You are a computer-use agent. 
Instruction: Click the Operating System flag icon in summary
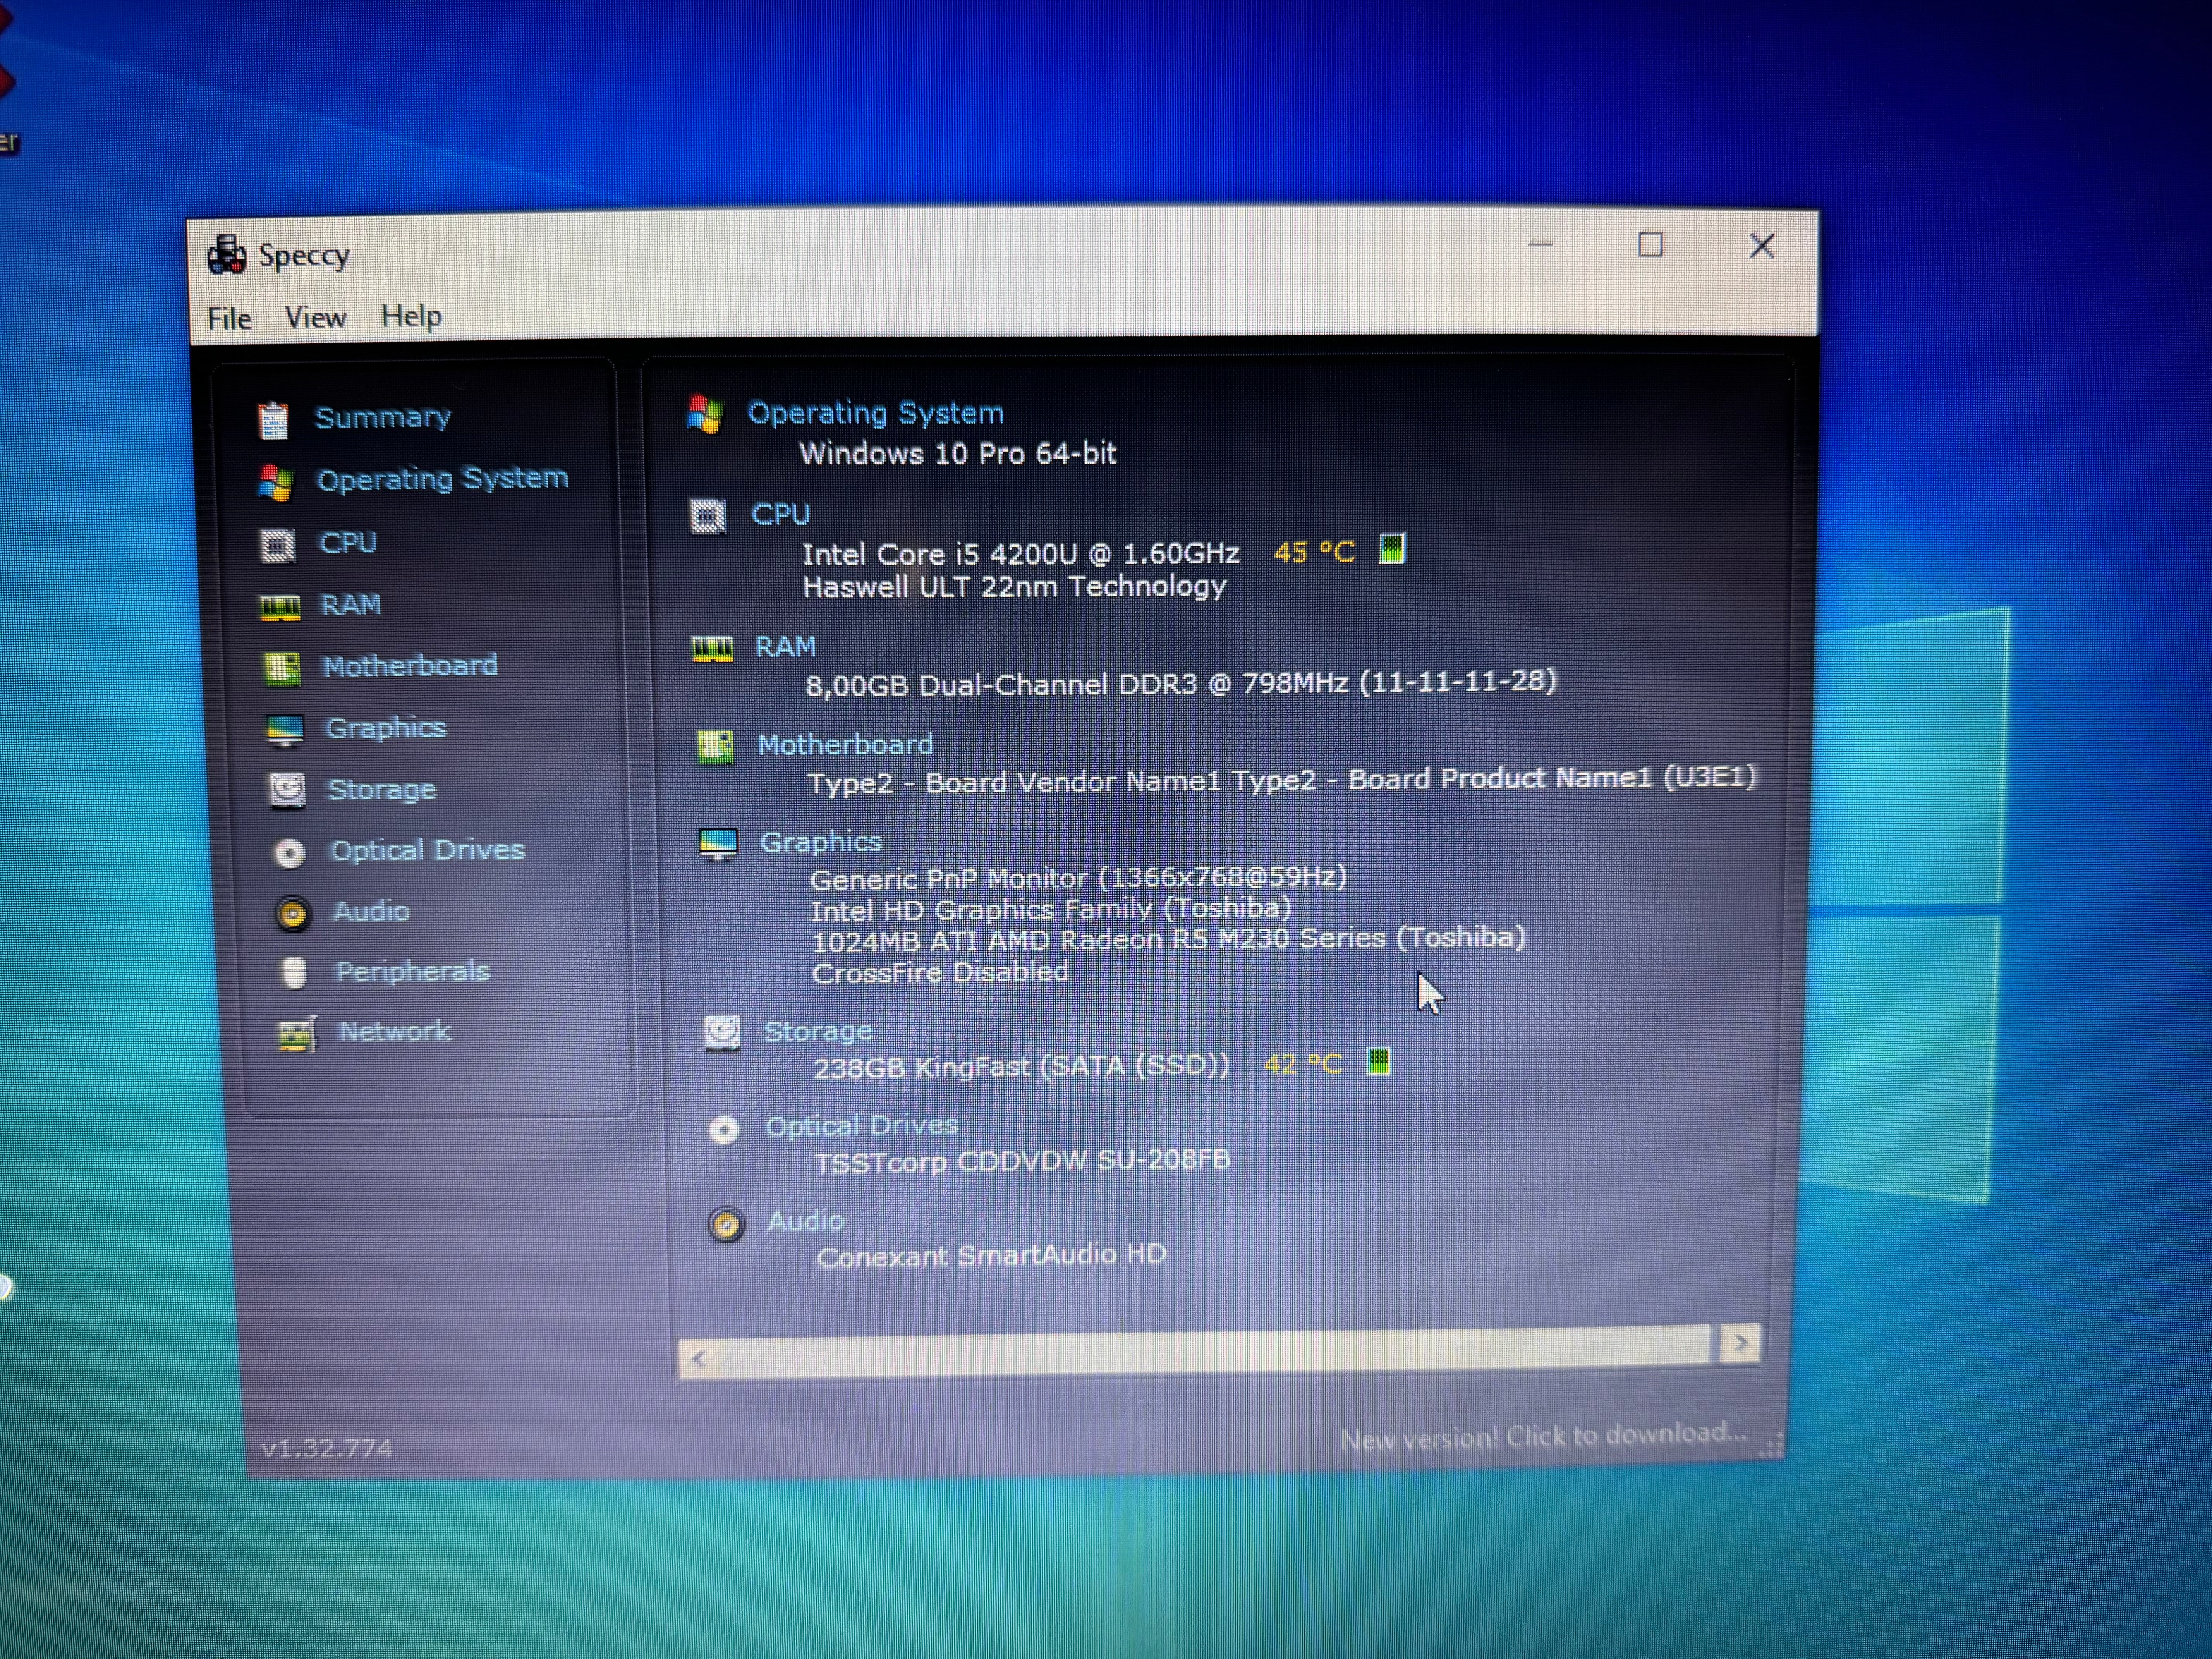(705, 414)
